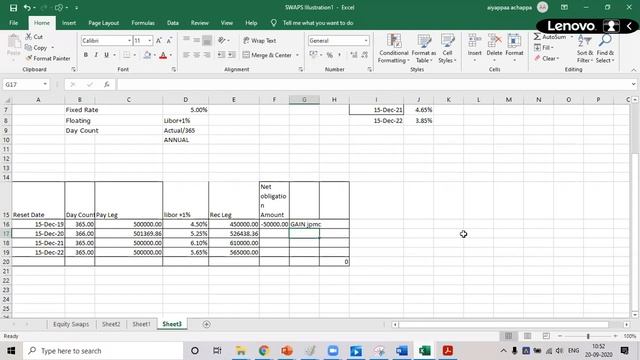Click the zoom slider handle
This screenshot has width=640, height=360.
pyautogui.click(x=588, y=336)
